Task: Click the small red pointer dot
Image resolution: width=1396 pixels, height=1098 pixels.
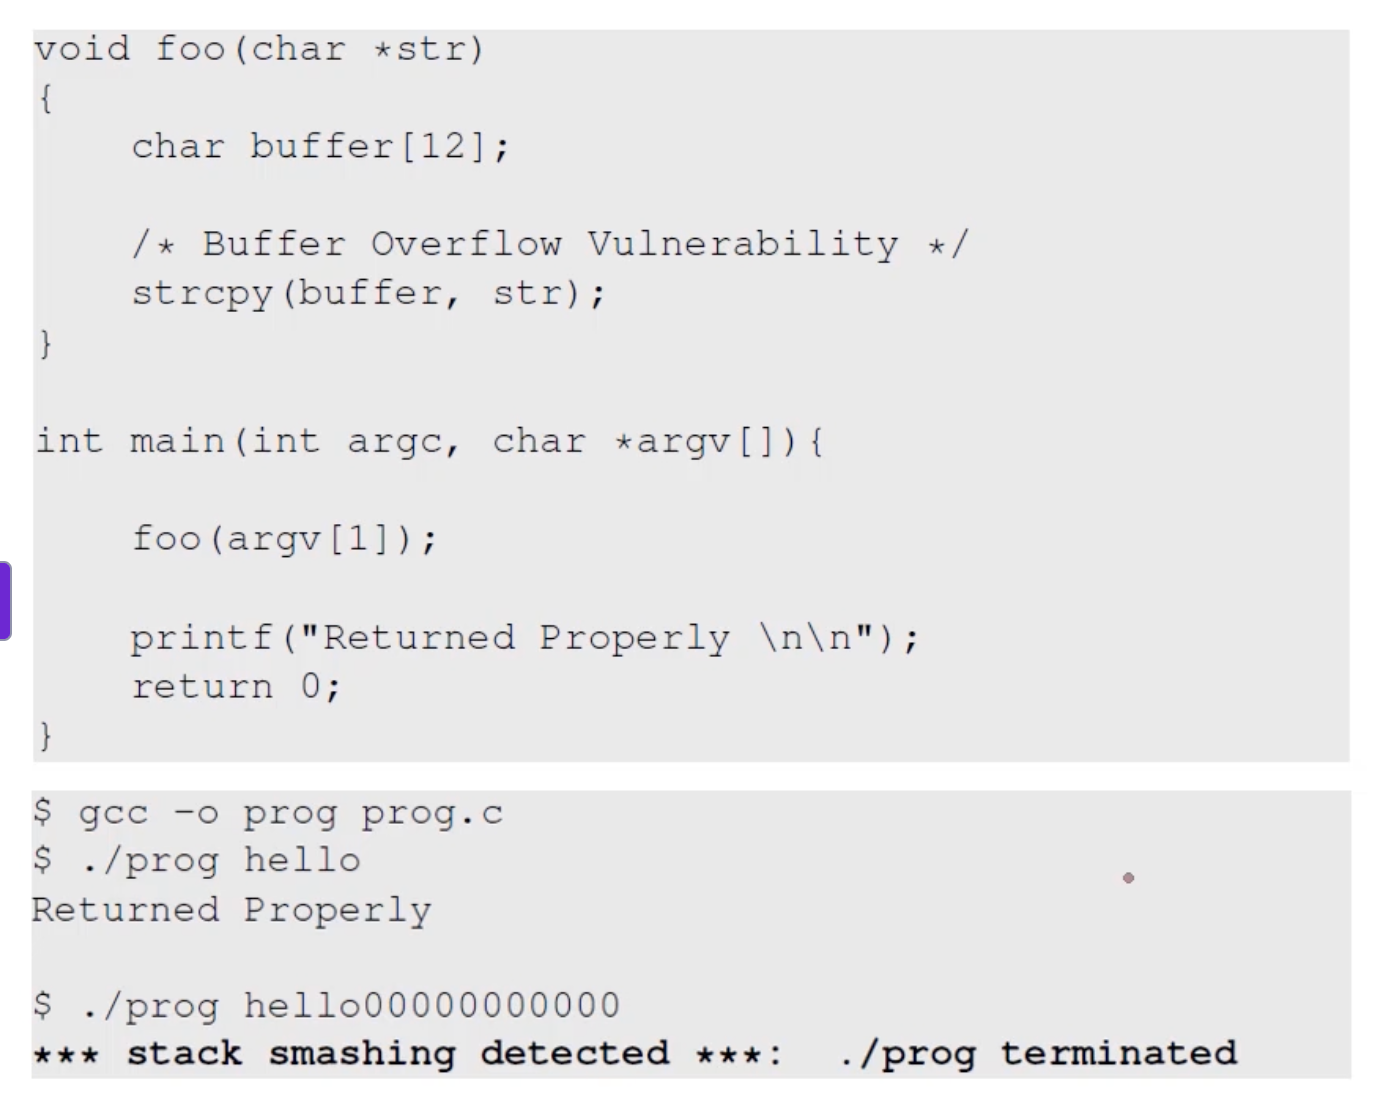Action: pos(1128,878)
